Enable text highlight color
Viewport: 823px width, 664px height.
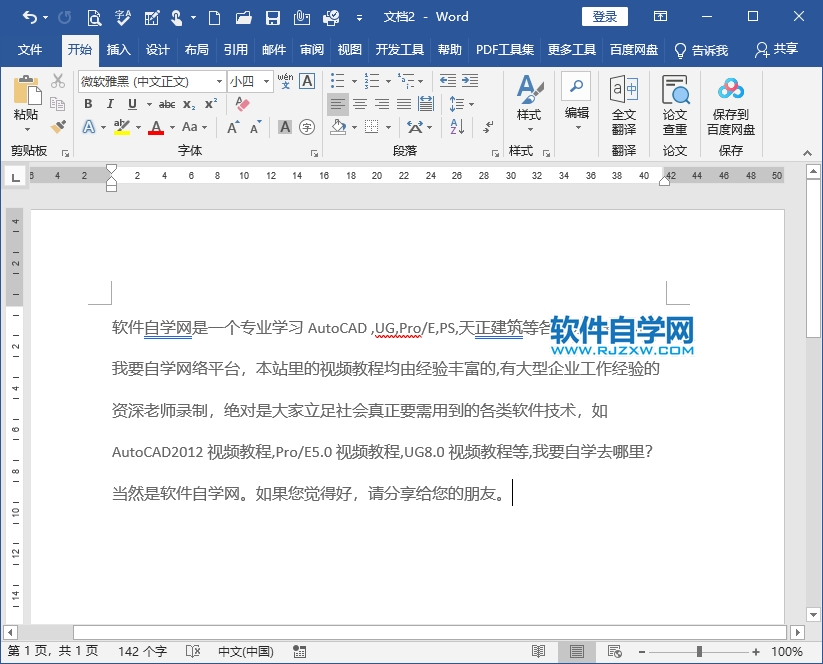tap(120, 127)
